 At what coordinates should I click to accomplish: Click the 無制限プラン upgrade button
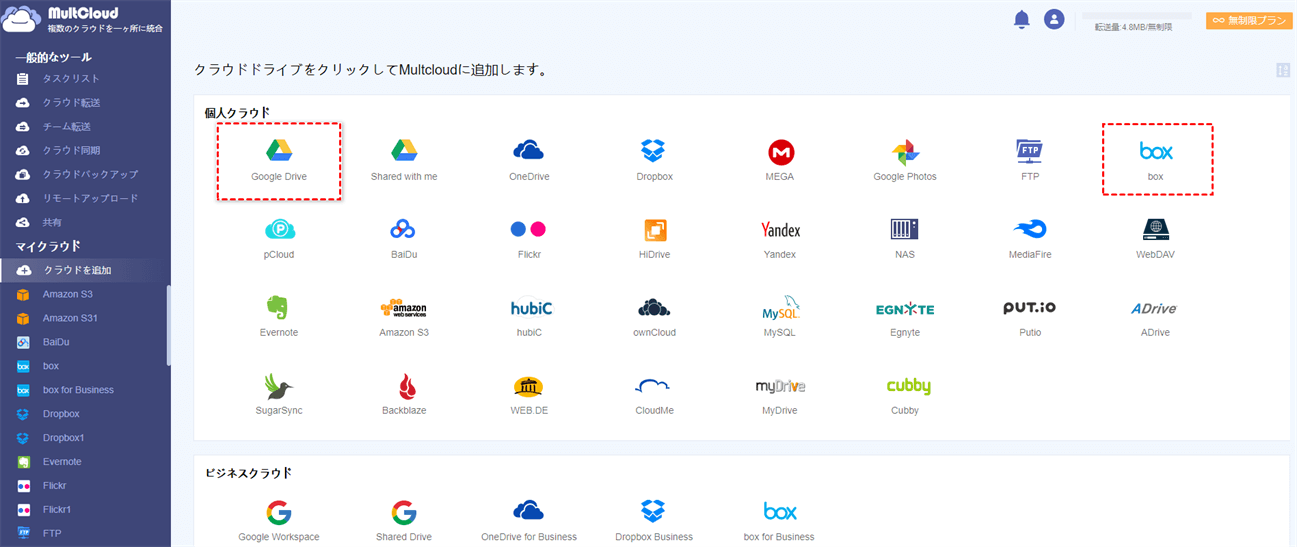(x=1249, y=20)
